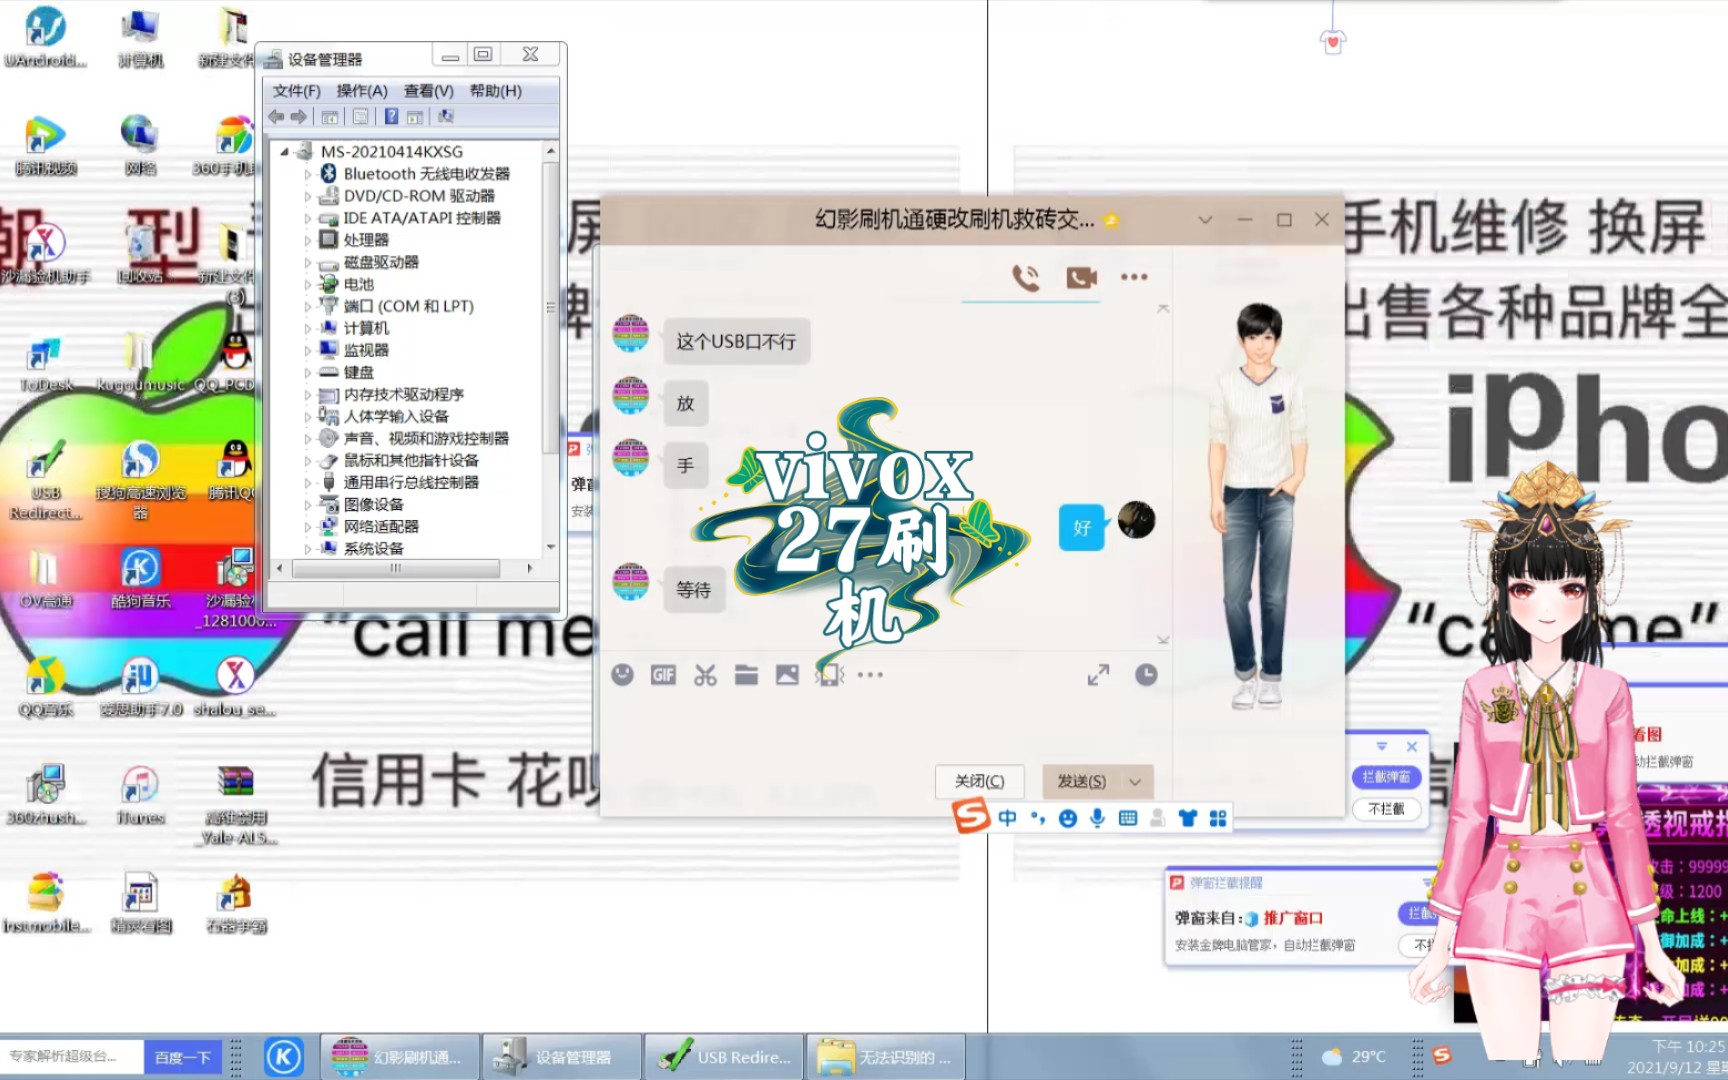The image size is (1728, 1080).
Task: Click the Back arrow in Device Manager toolbar
Action: coord(276,117)
